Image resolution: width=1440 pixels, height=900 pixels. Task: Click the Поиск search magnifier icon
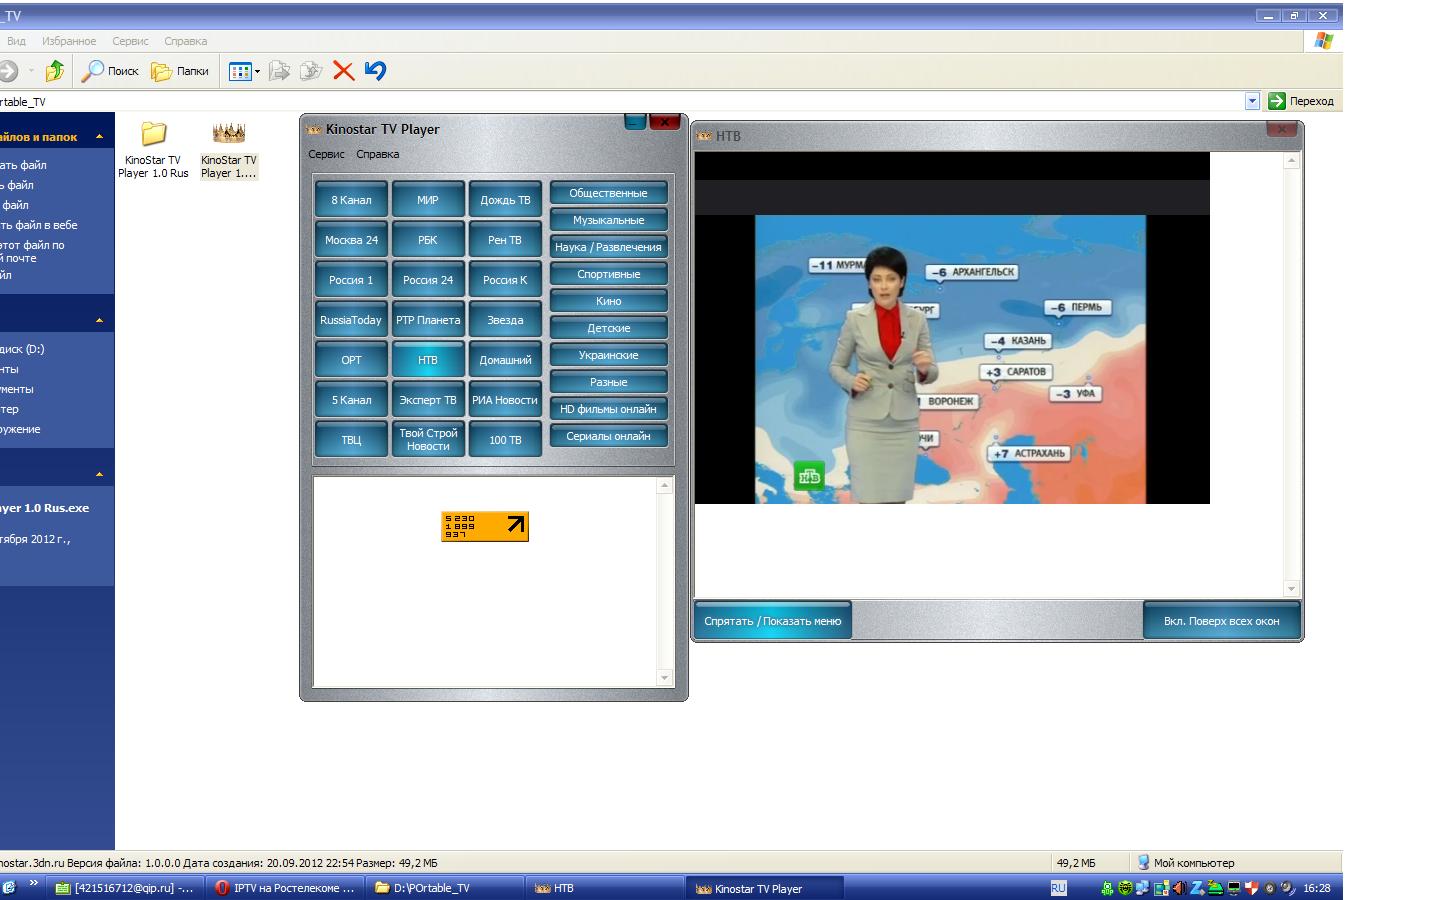pos(93,71)
